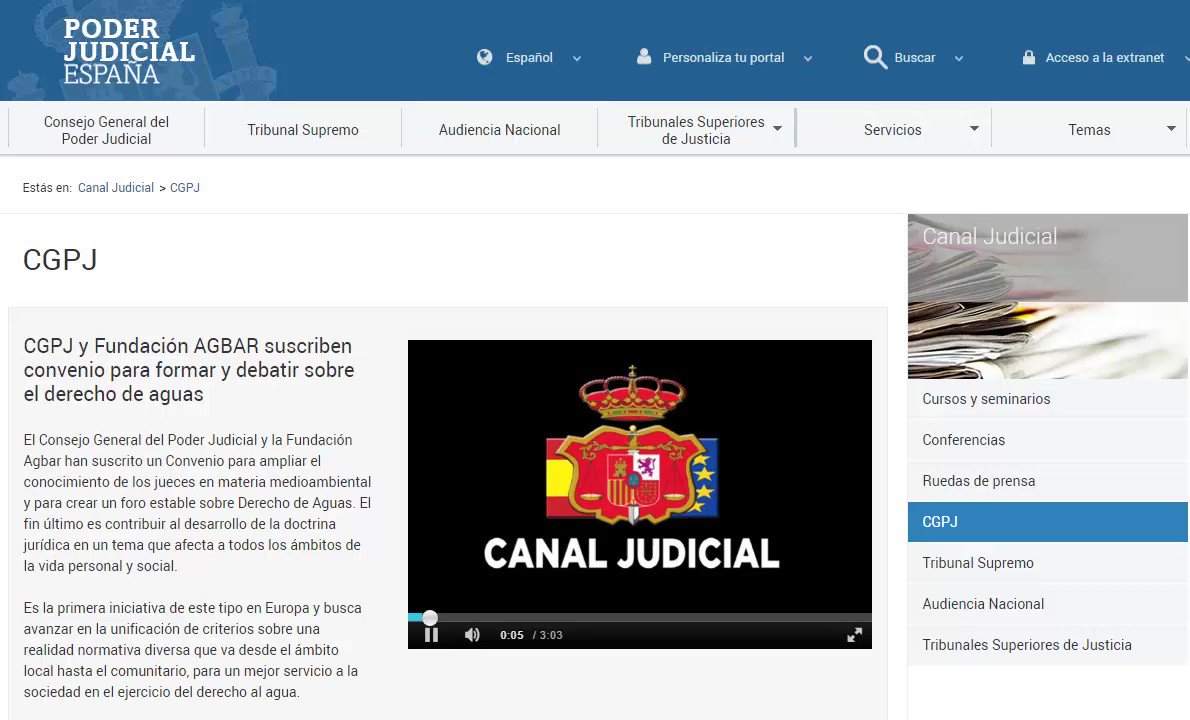Viewport: 1190px width, 720px height.
Task: Click the Poder Judicial España logo
Action: [x=129, y=51]
